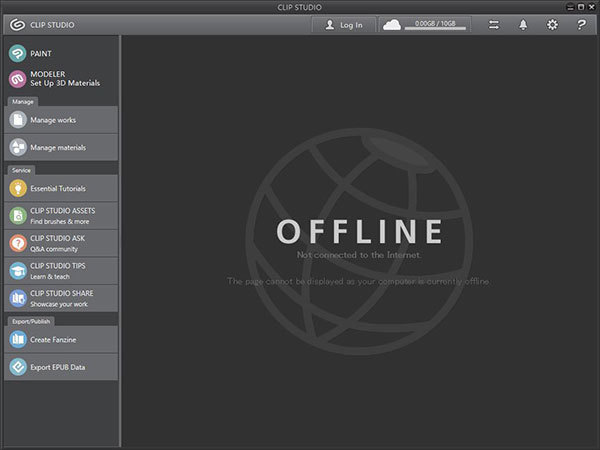The image size is (600, 450).
Task: Open notifications bell icon
Action: pos(523,24)
